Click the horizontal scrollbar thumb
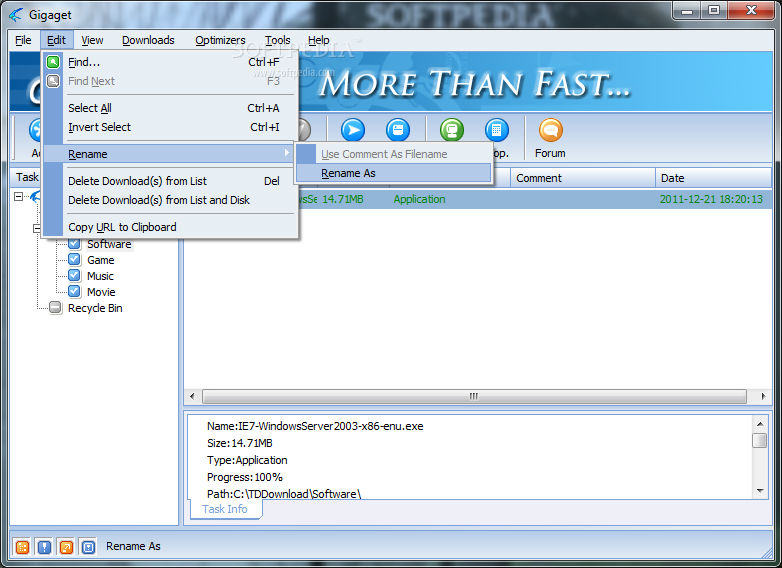The image size is (782, 568). 474,396
